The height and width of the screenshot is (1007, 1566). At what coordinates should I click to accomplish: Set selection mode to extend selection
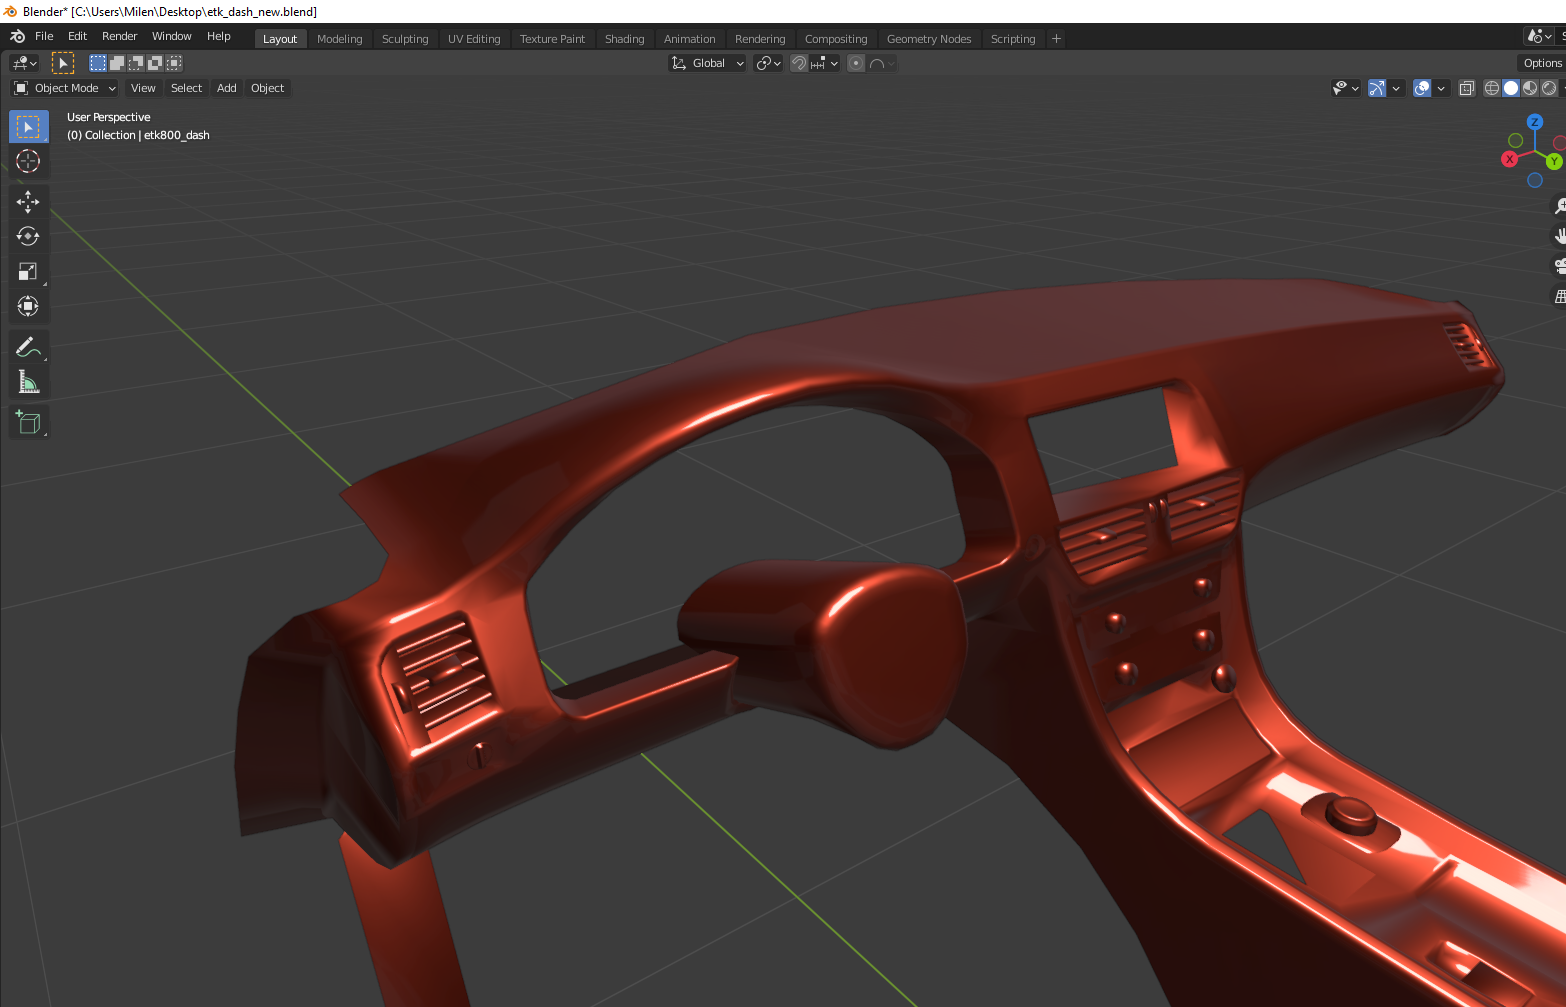[x=117, y=63]
